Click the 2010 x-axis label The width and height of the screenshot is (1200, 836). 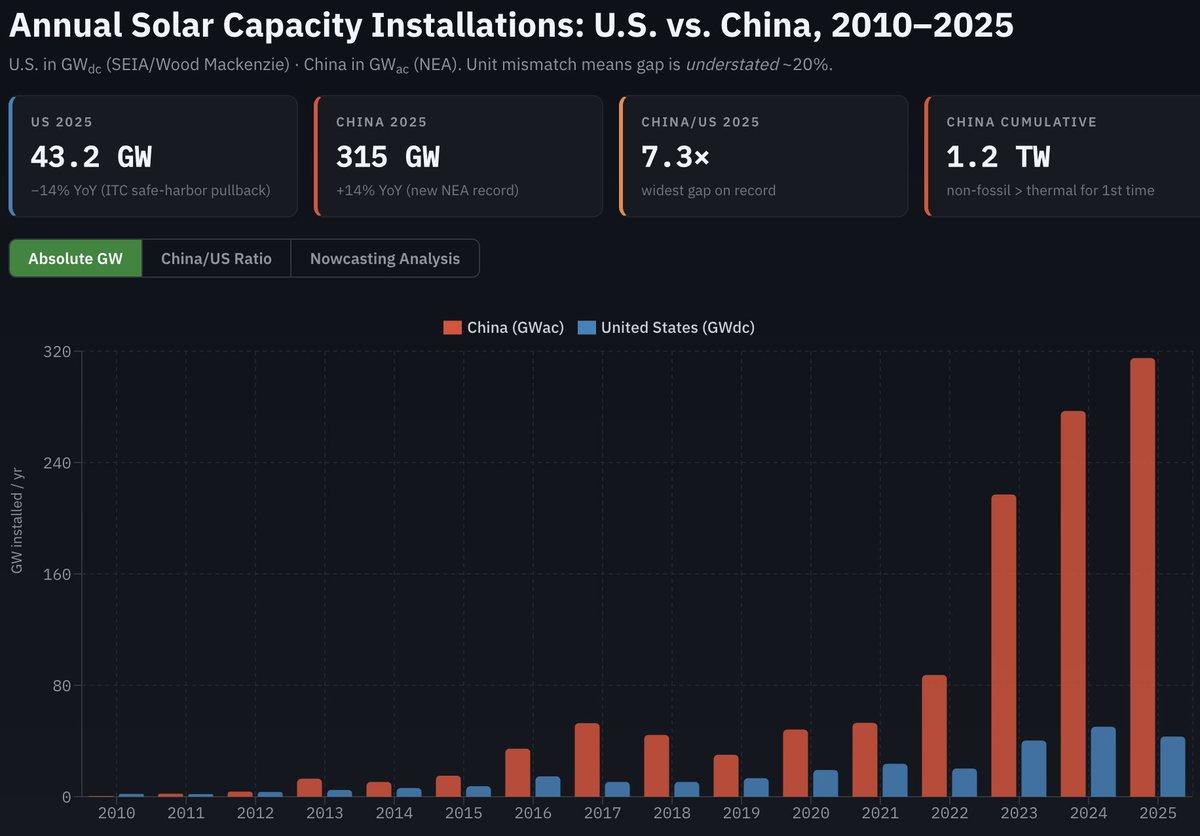pyautogui.click(x=117, y=814)
